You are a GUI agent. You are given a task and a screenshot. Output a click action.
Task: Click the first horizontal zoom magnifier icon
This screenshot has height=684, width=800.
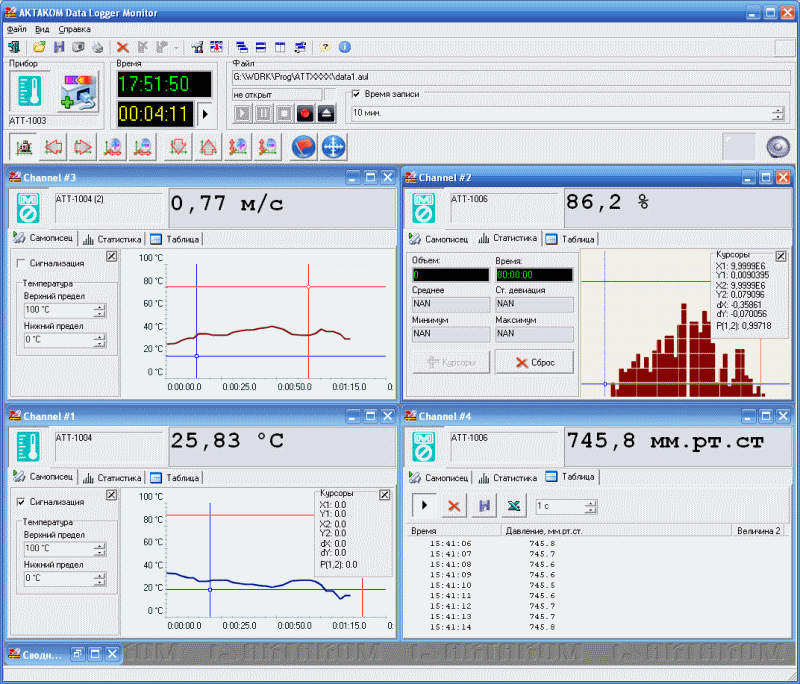[112, 147]
